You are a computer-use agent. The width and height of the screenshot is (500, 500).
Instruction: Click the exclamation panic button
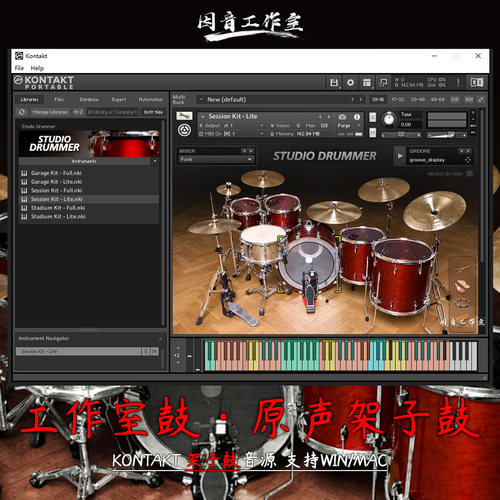coord(458,82)
